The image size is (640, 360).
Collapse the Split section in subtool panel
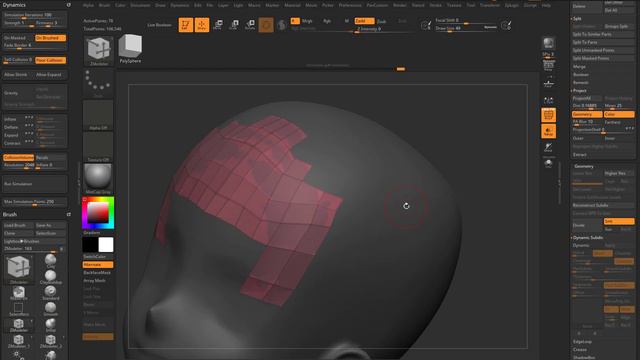[577, 19]
